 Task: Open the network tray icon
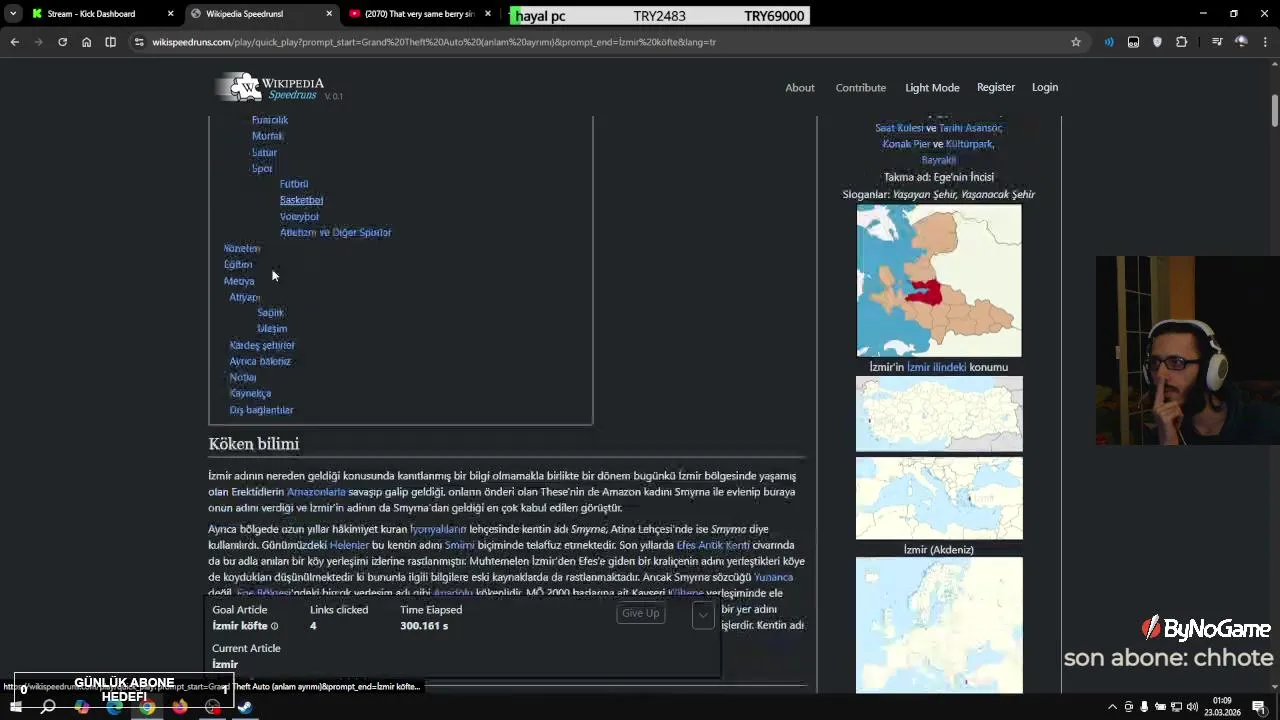(x=1175, y=707)
